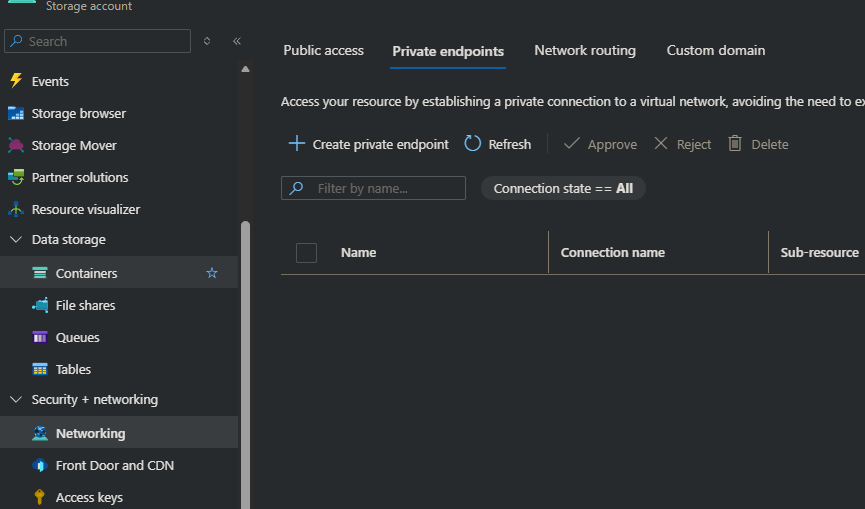Click the Events lightning bolt icon
This screenshot has height=509, width=865.
(15, 81)
